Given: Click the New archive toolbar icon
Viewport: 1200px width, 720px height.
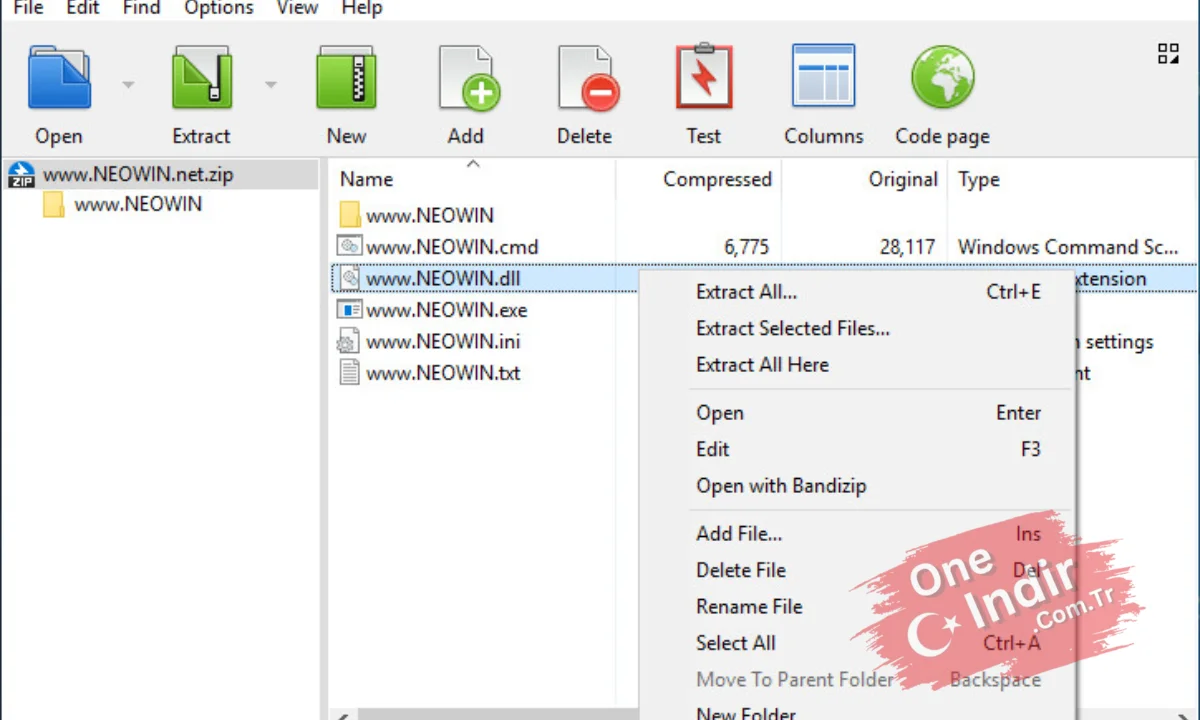Looking at the screenshot, I should tap(346, 77).
